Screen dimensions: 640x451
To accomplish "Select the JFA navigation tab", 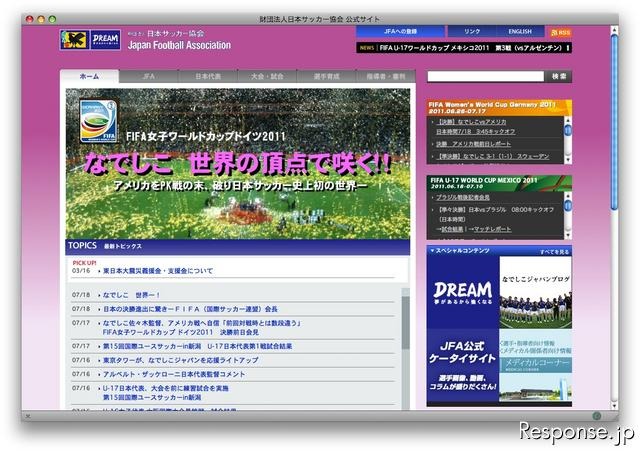I will [149, 76].
